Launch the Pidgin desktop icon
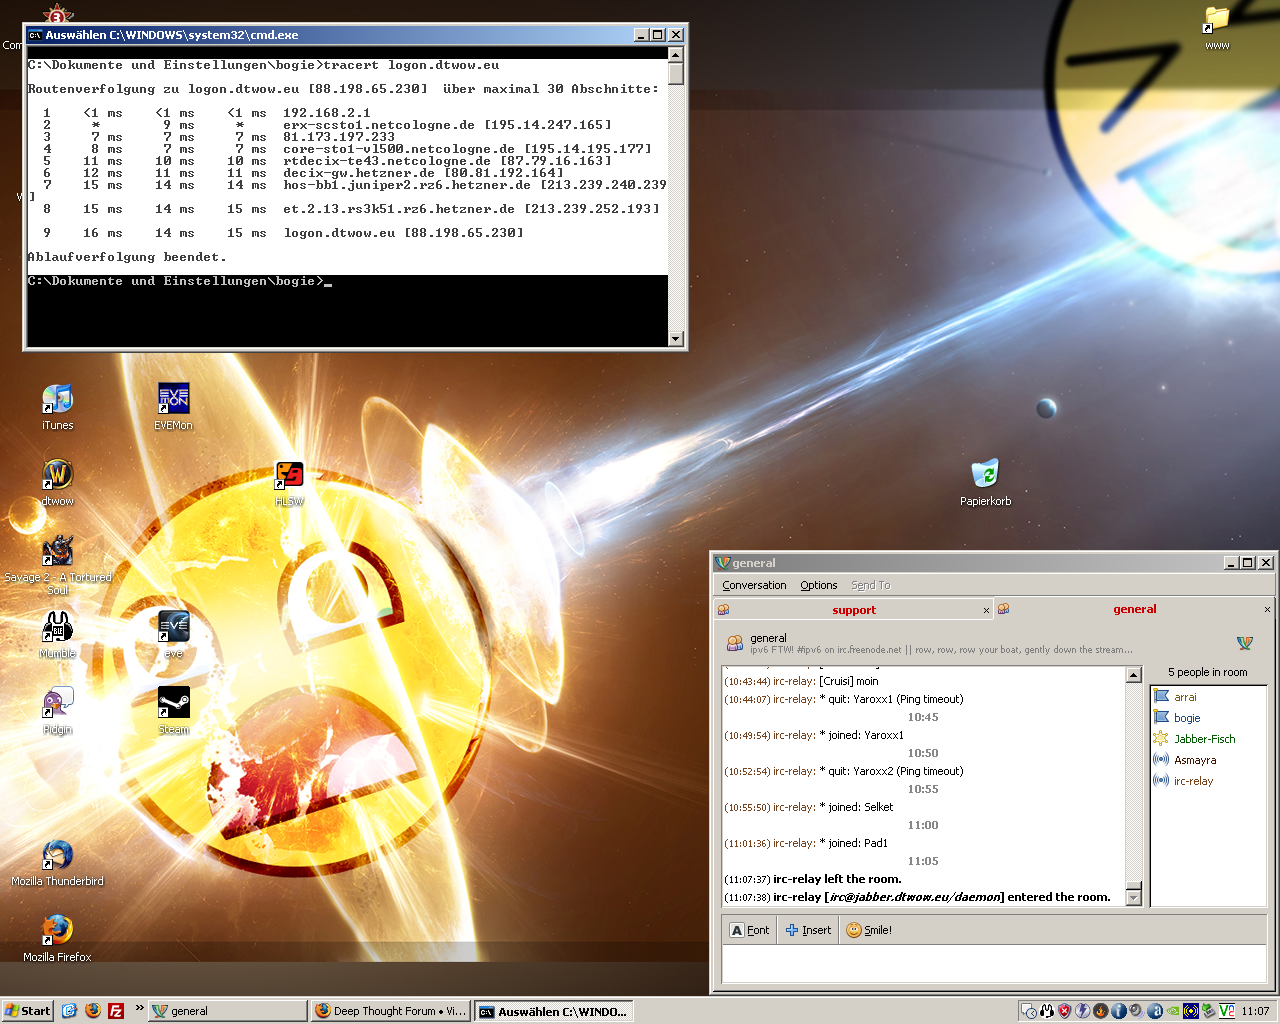Screen dimensions: 1280x1024 57,704
